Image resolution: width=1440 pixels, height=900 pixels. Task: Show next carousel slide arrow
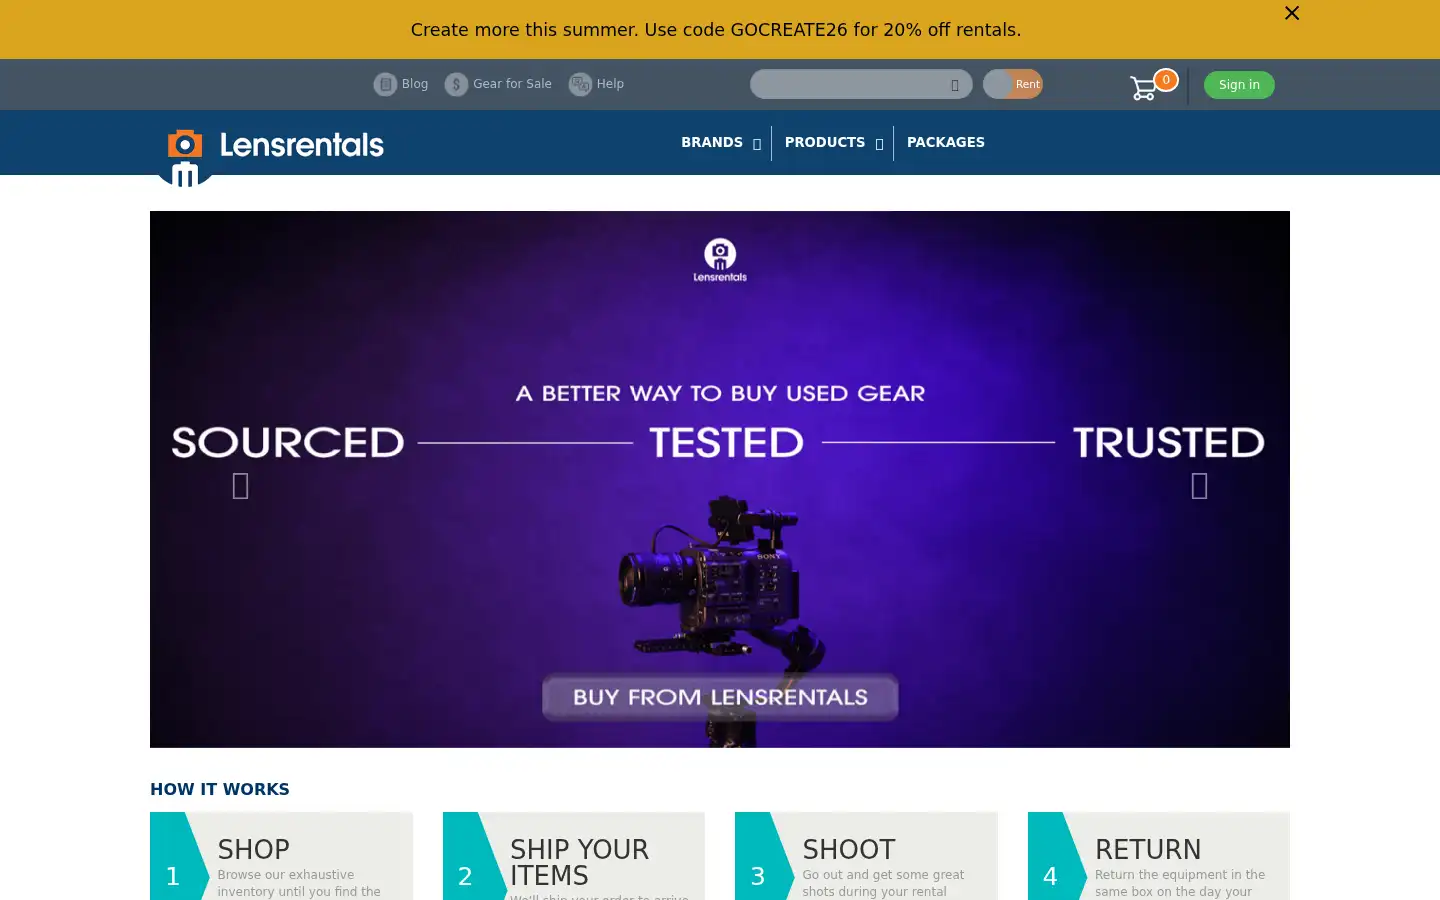click(1200, 486)
